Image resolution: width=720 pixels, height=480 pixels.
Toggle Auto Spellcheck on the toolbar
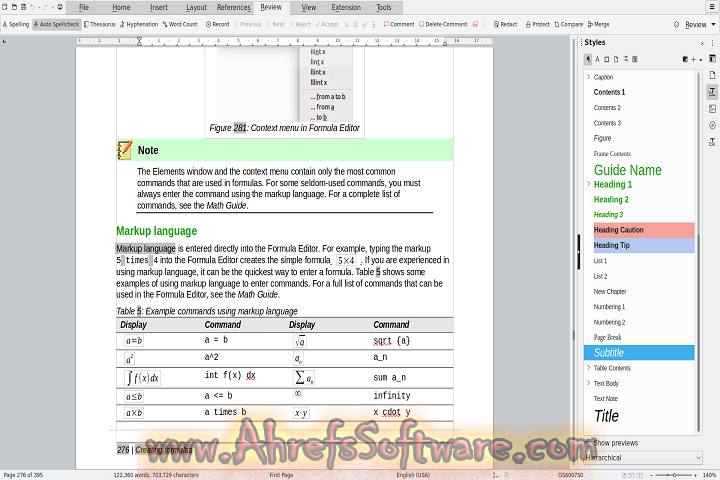coord(56,23)
